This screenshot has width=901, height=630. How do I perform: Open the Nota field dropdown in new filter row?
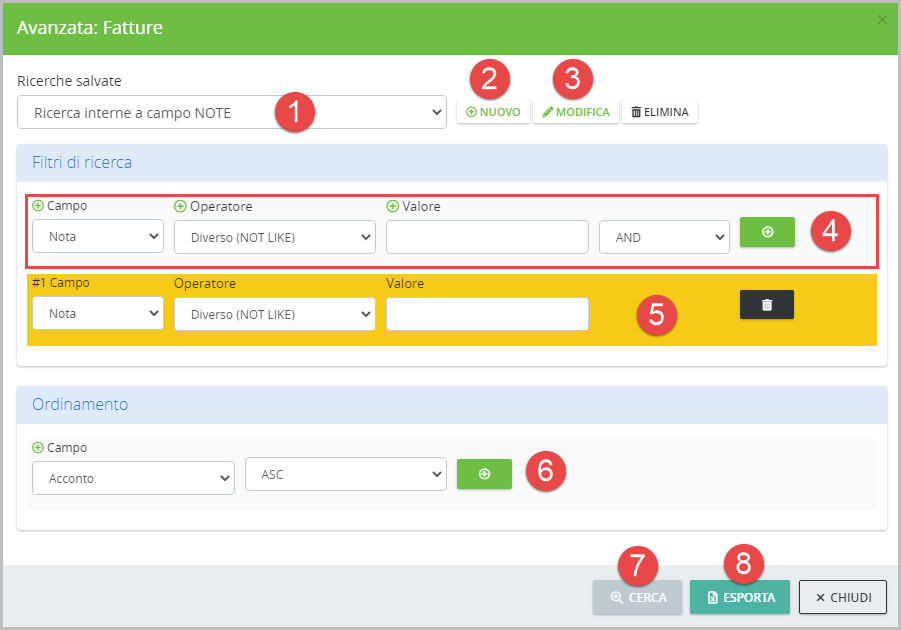[x=97, y=238]
